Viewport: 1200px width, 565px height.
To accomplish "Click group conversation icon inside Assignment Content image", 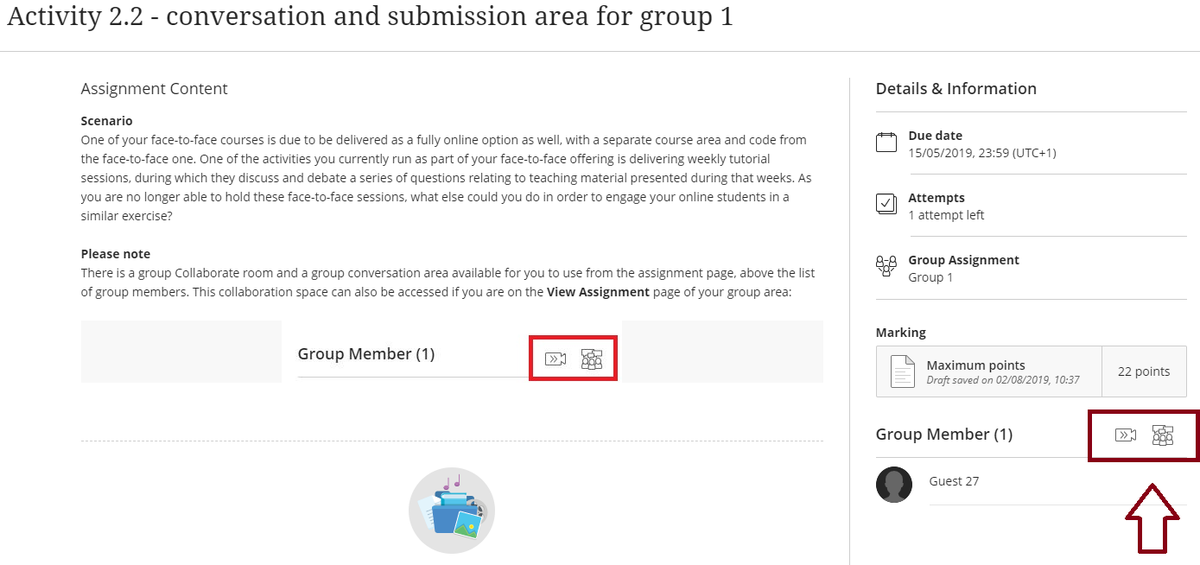I will [x=591, y=358].
